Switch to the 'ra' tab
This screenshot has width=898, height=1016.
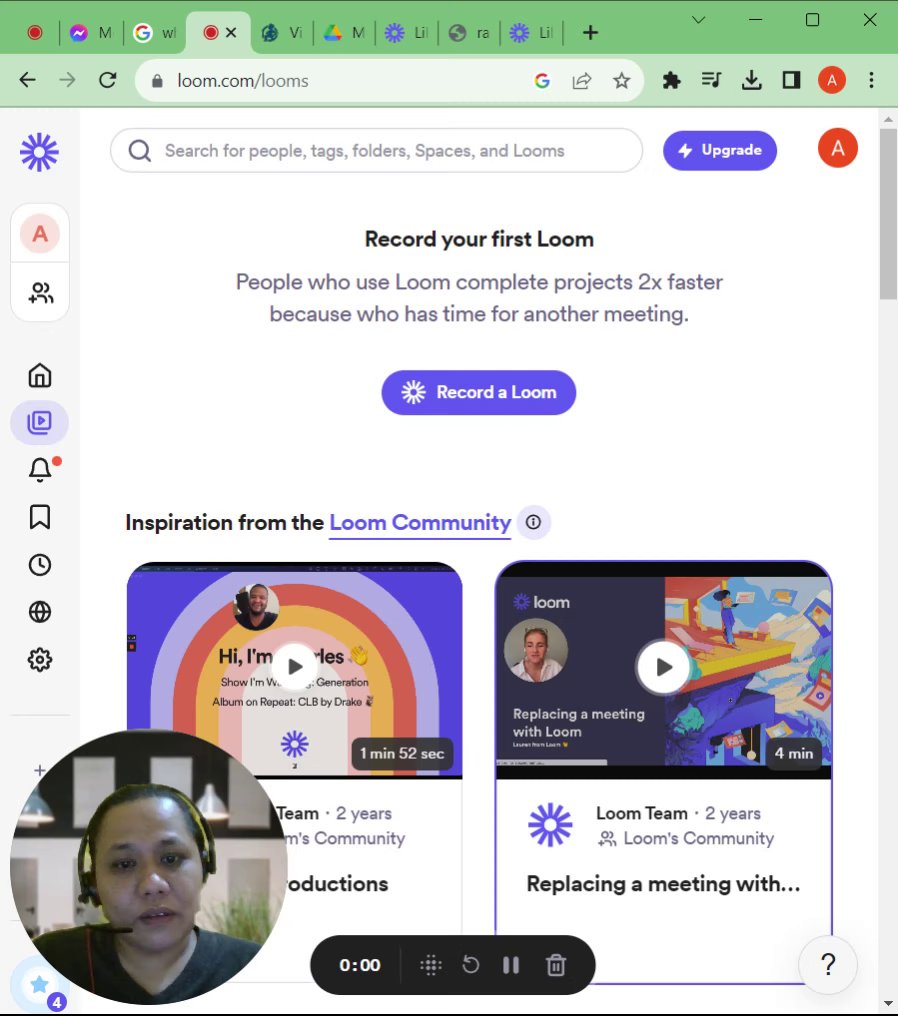(x=470, y=32)
